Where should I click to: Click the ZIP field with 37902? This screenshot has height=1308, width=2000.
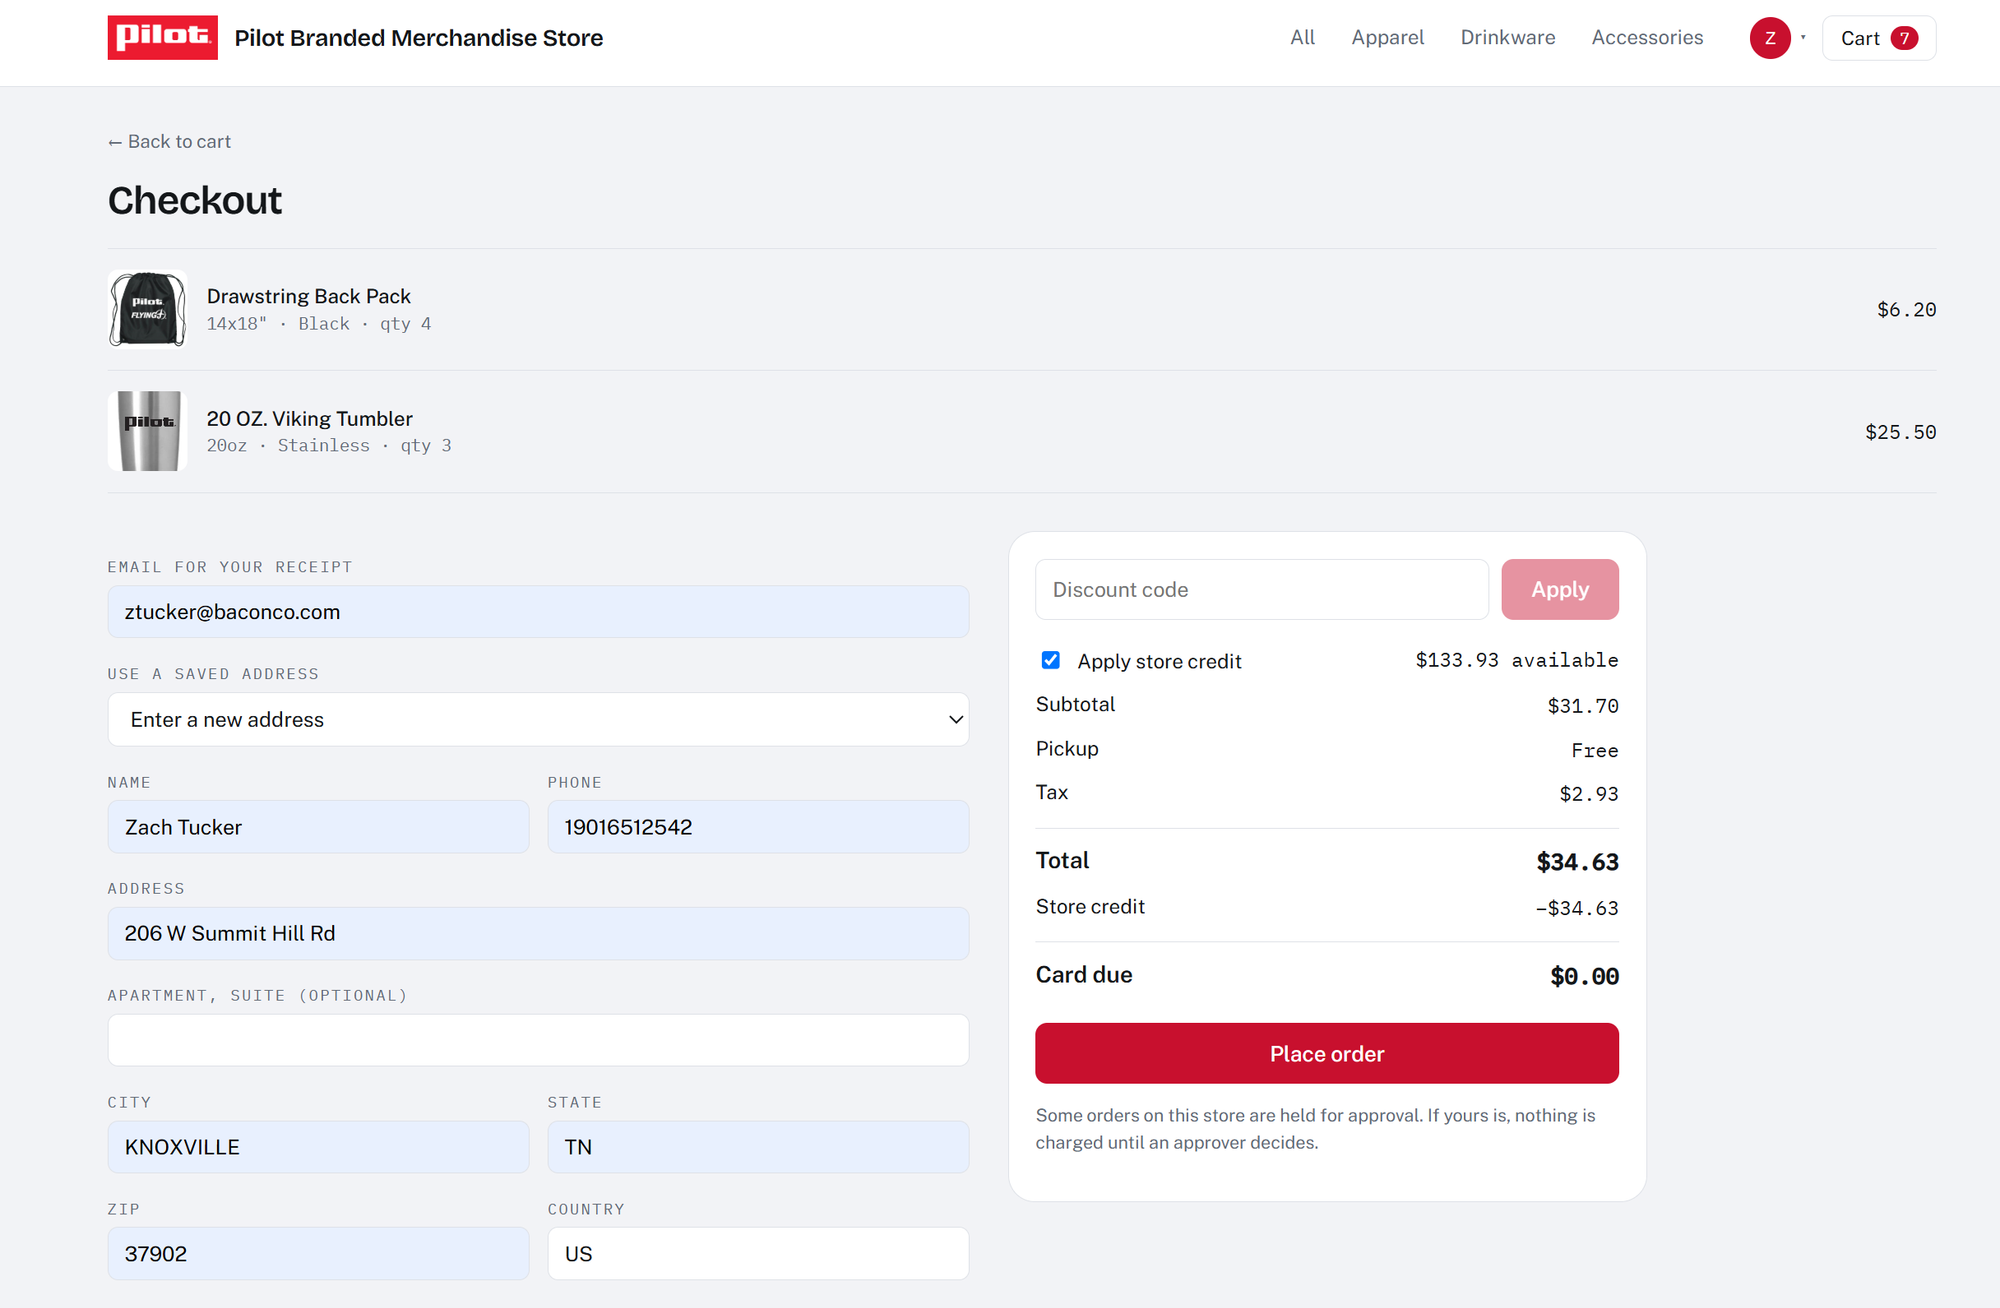tap(318, 1254)
